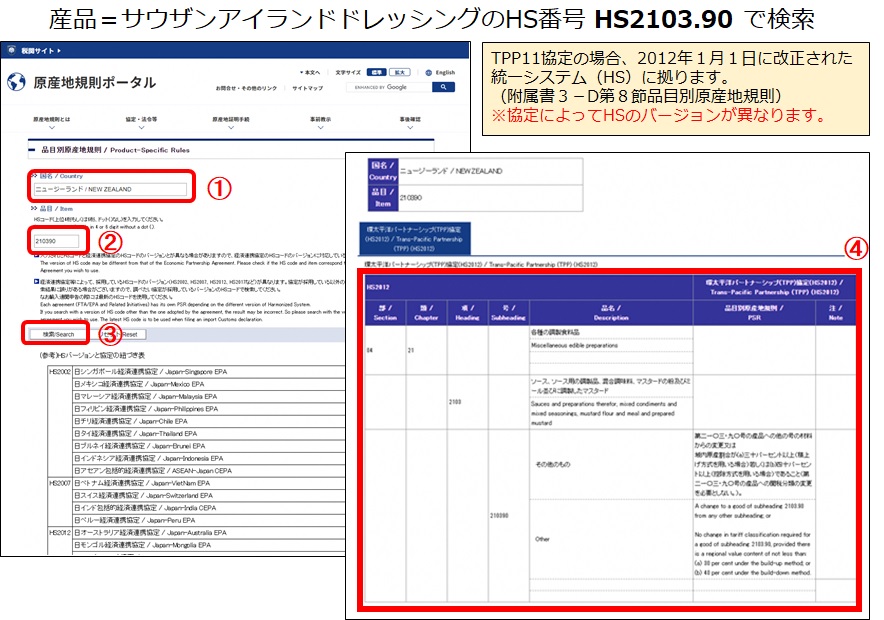Screen dimensions: 884x620
Task: Click the 税関サイト arrow icon top left
Action: point(57,49)
